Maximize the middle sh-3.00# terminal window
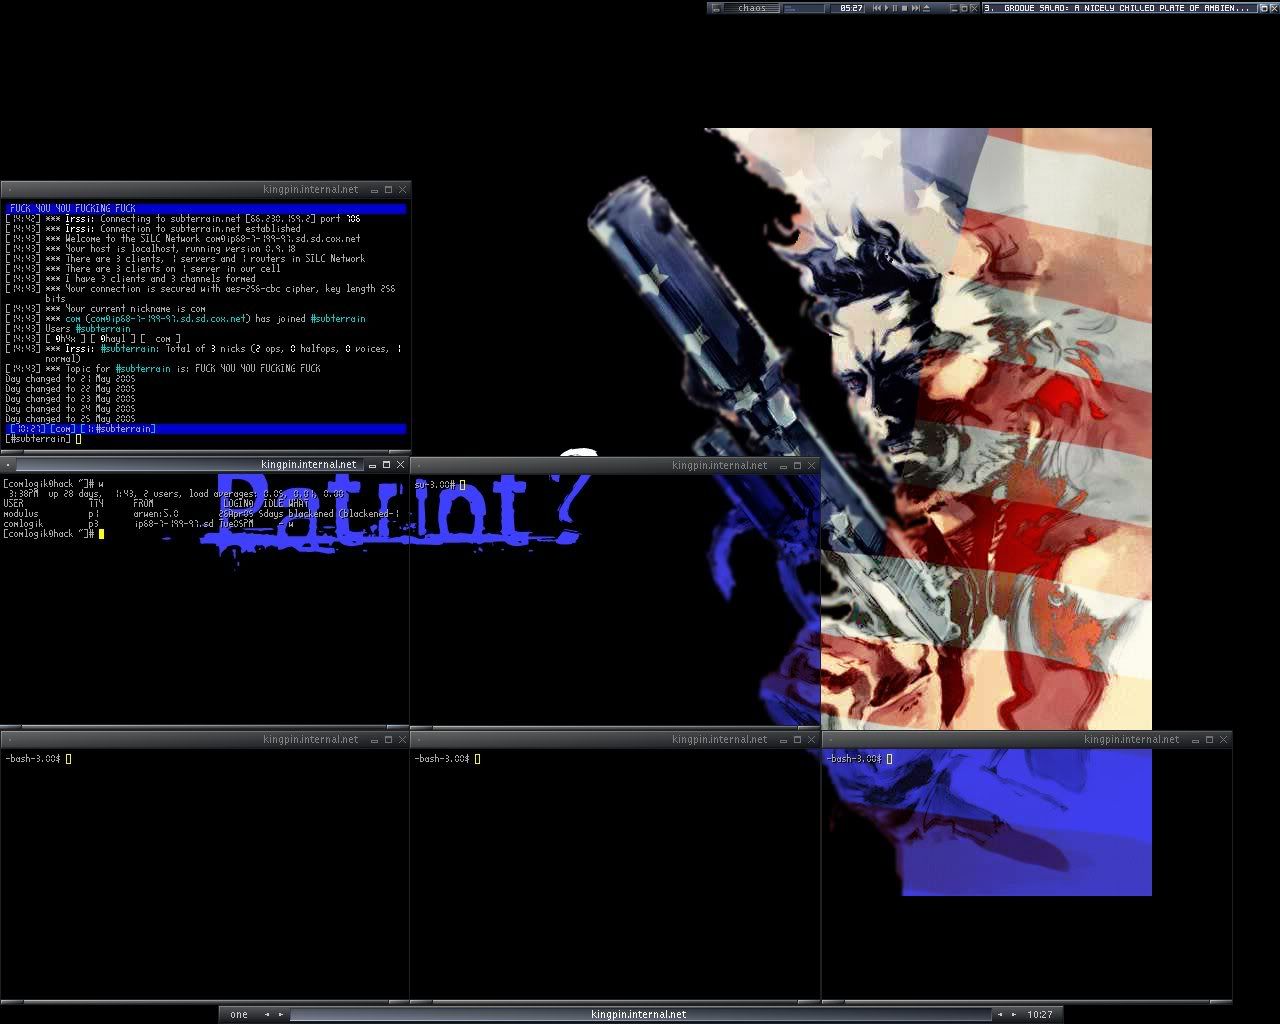 click(x=797, y=465)
